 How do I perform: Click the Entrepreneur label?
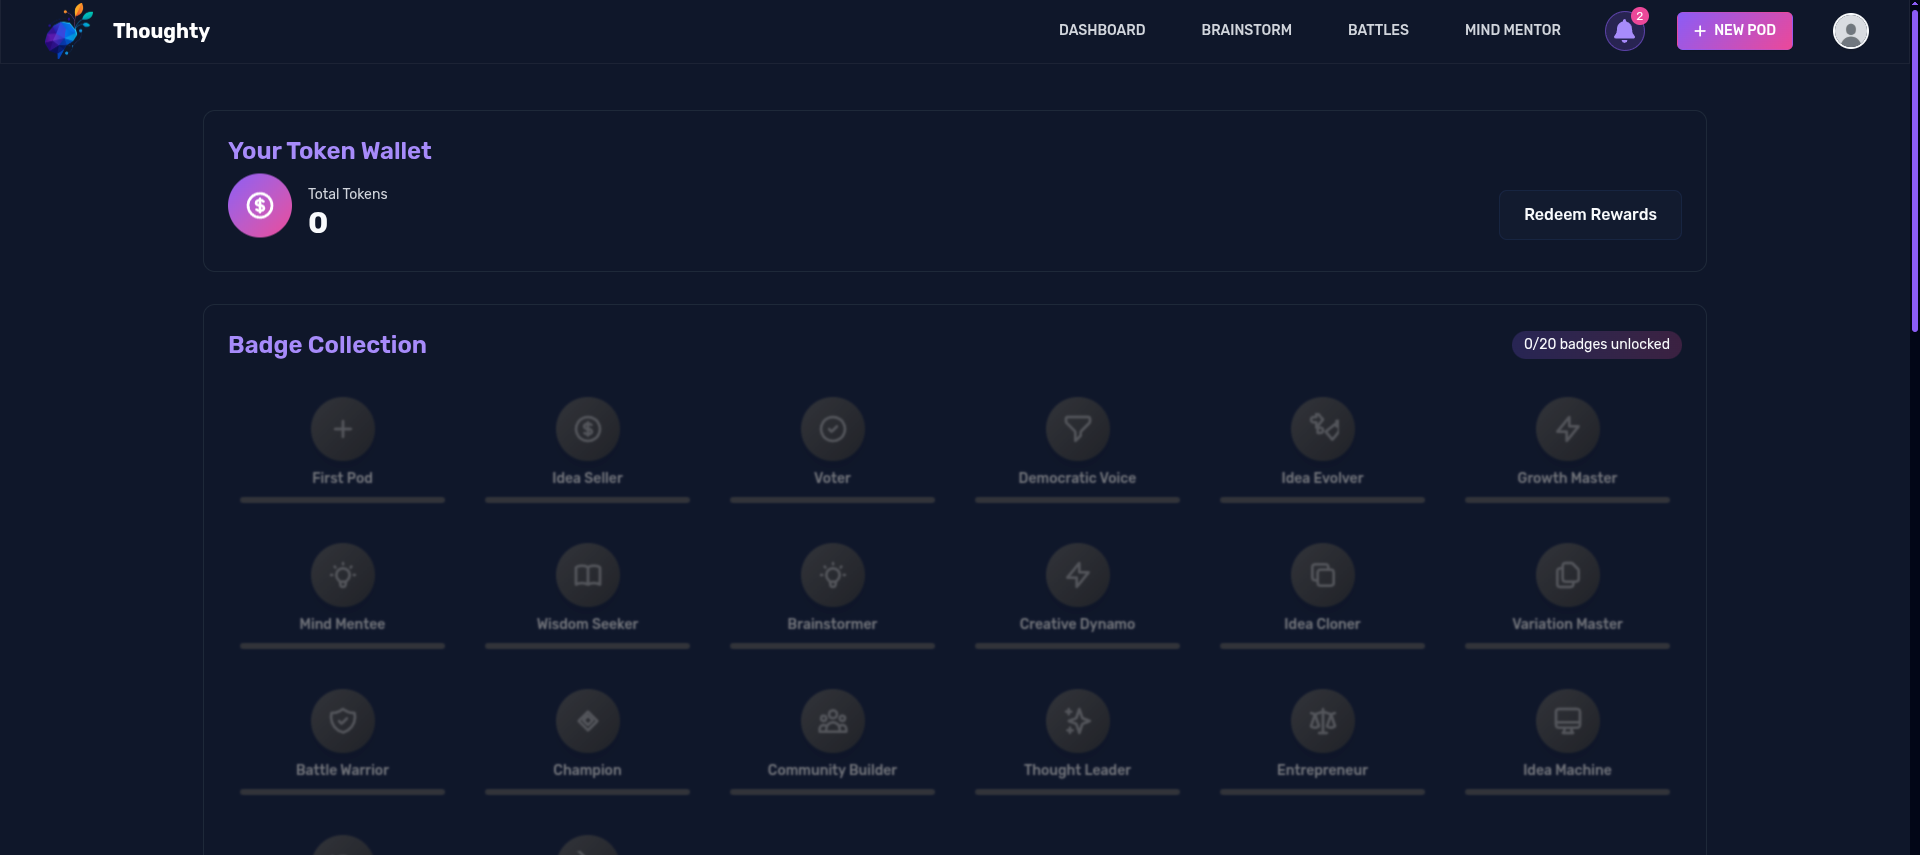(1322, 770)
